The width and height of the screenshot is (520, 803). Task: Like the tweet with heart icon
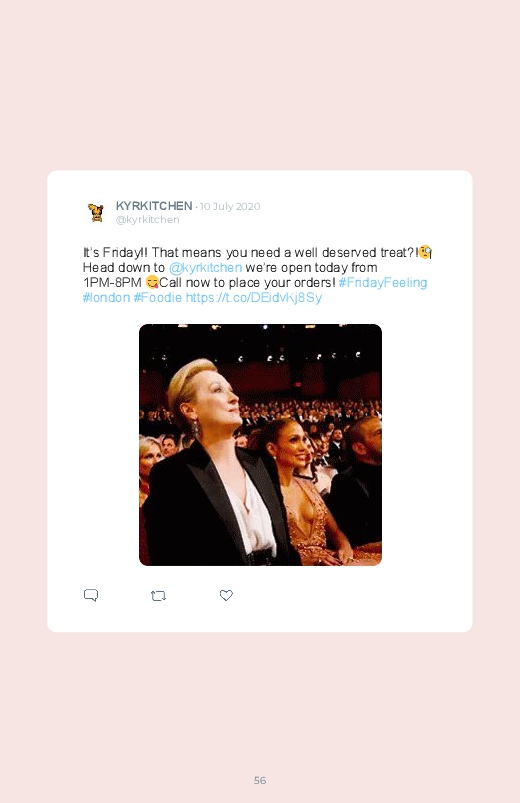click(x=226, y=595)
